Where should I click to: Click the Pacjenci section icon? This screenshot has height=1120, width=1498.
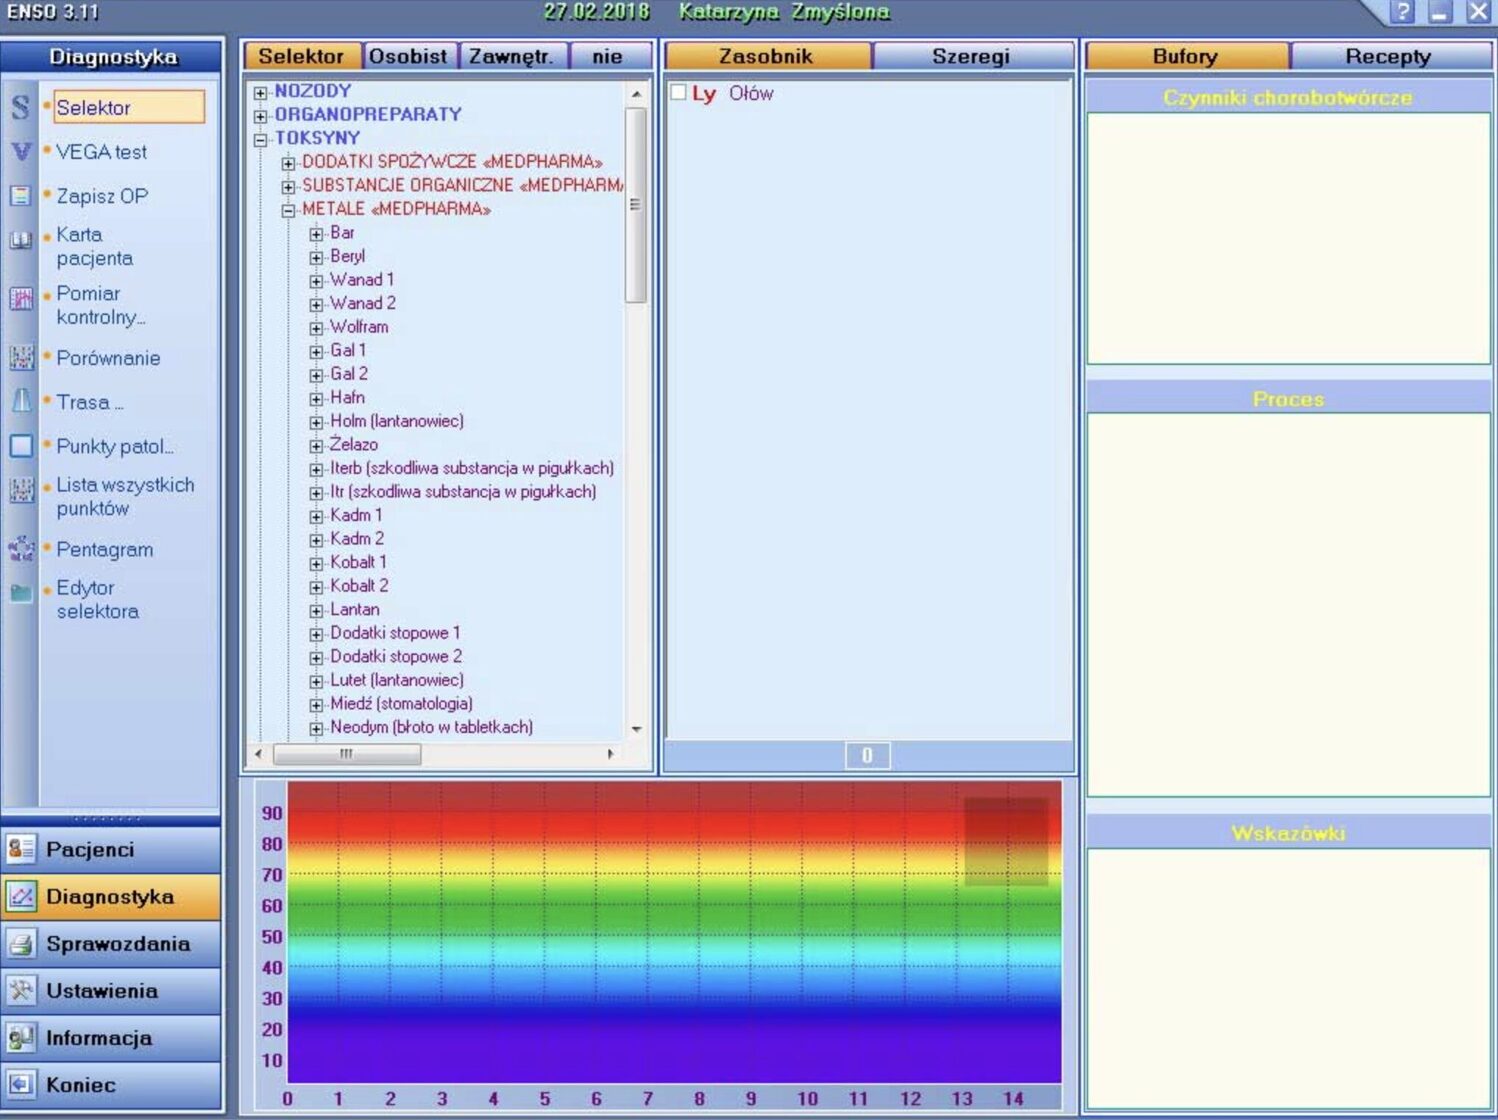pyautogui.click(x=20, y=849)
